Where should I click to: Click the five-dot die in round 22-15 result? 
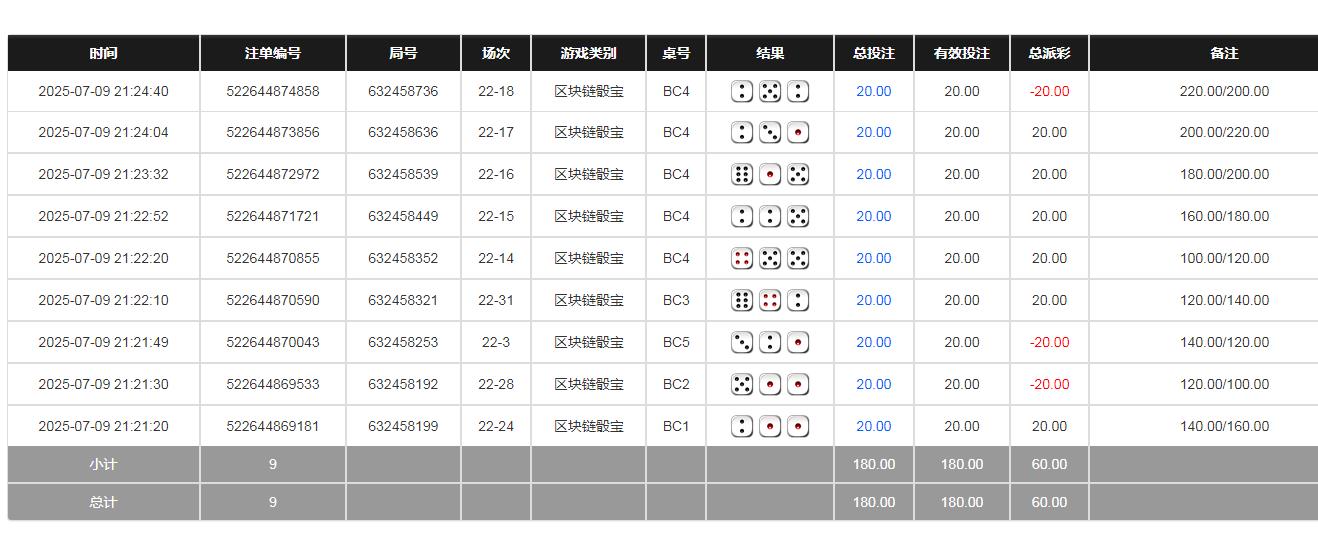[x=798, y=216]
